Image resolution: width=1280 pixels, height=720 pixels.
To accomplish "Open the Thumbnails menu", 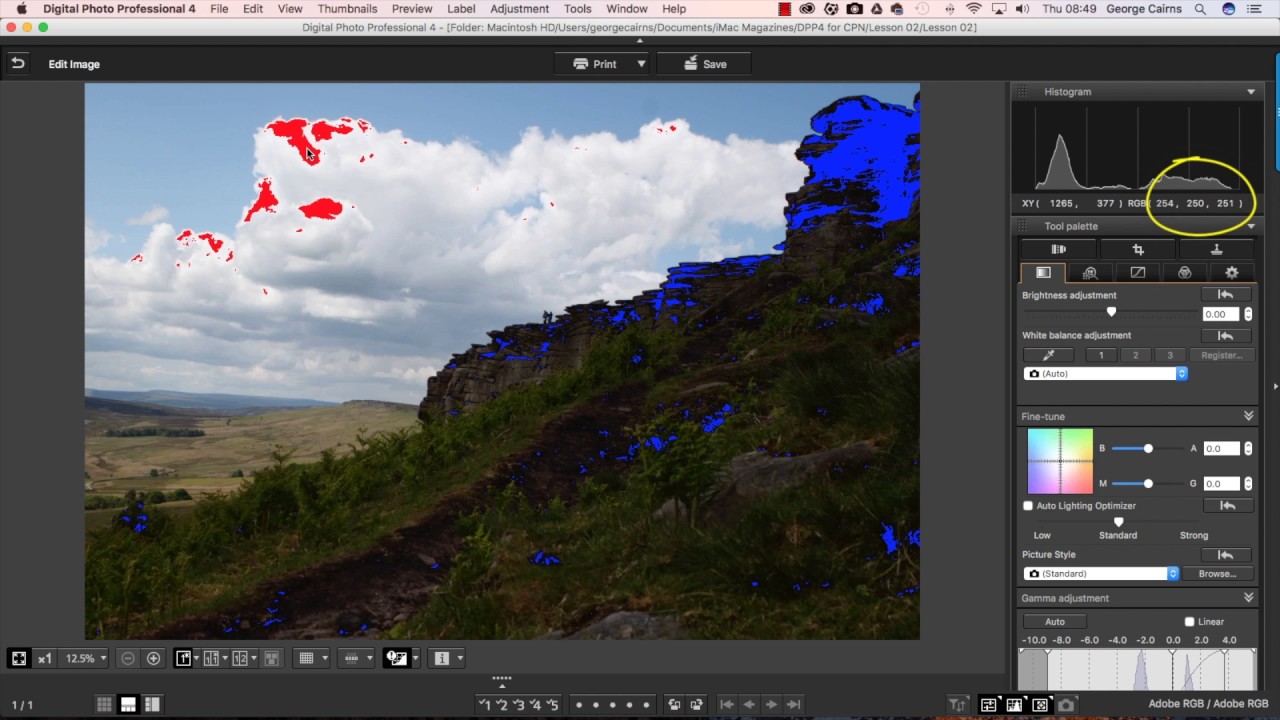I will click(347, 9).
